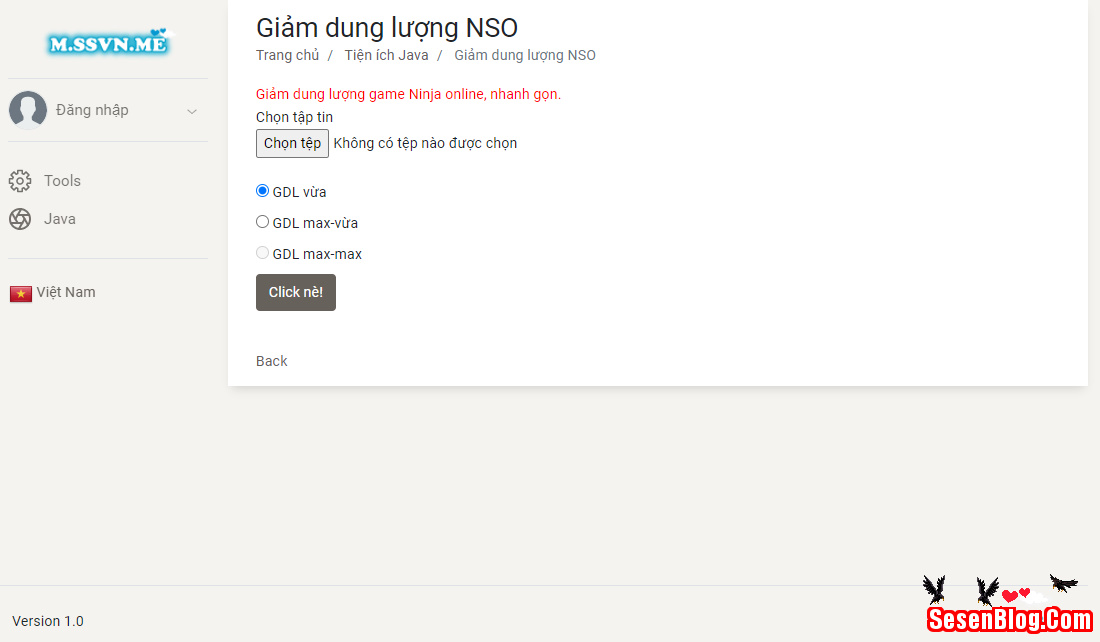The height and width of the screenshot is (642, 1100).
Task: Expand the Đăng nhập dropdown chevron
Action: [192, 111]
